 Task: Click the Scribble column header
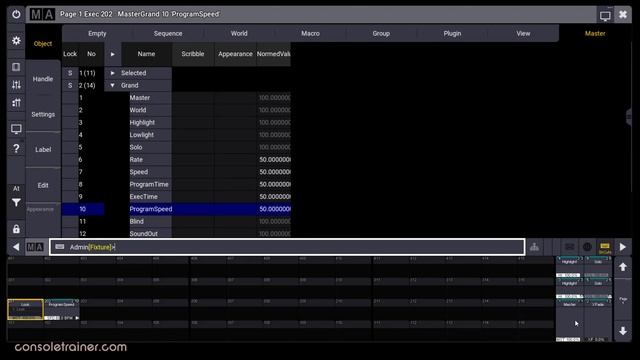tap(193, 54)
